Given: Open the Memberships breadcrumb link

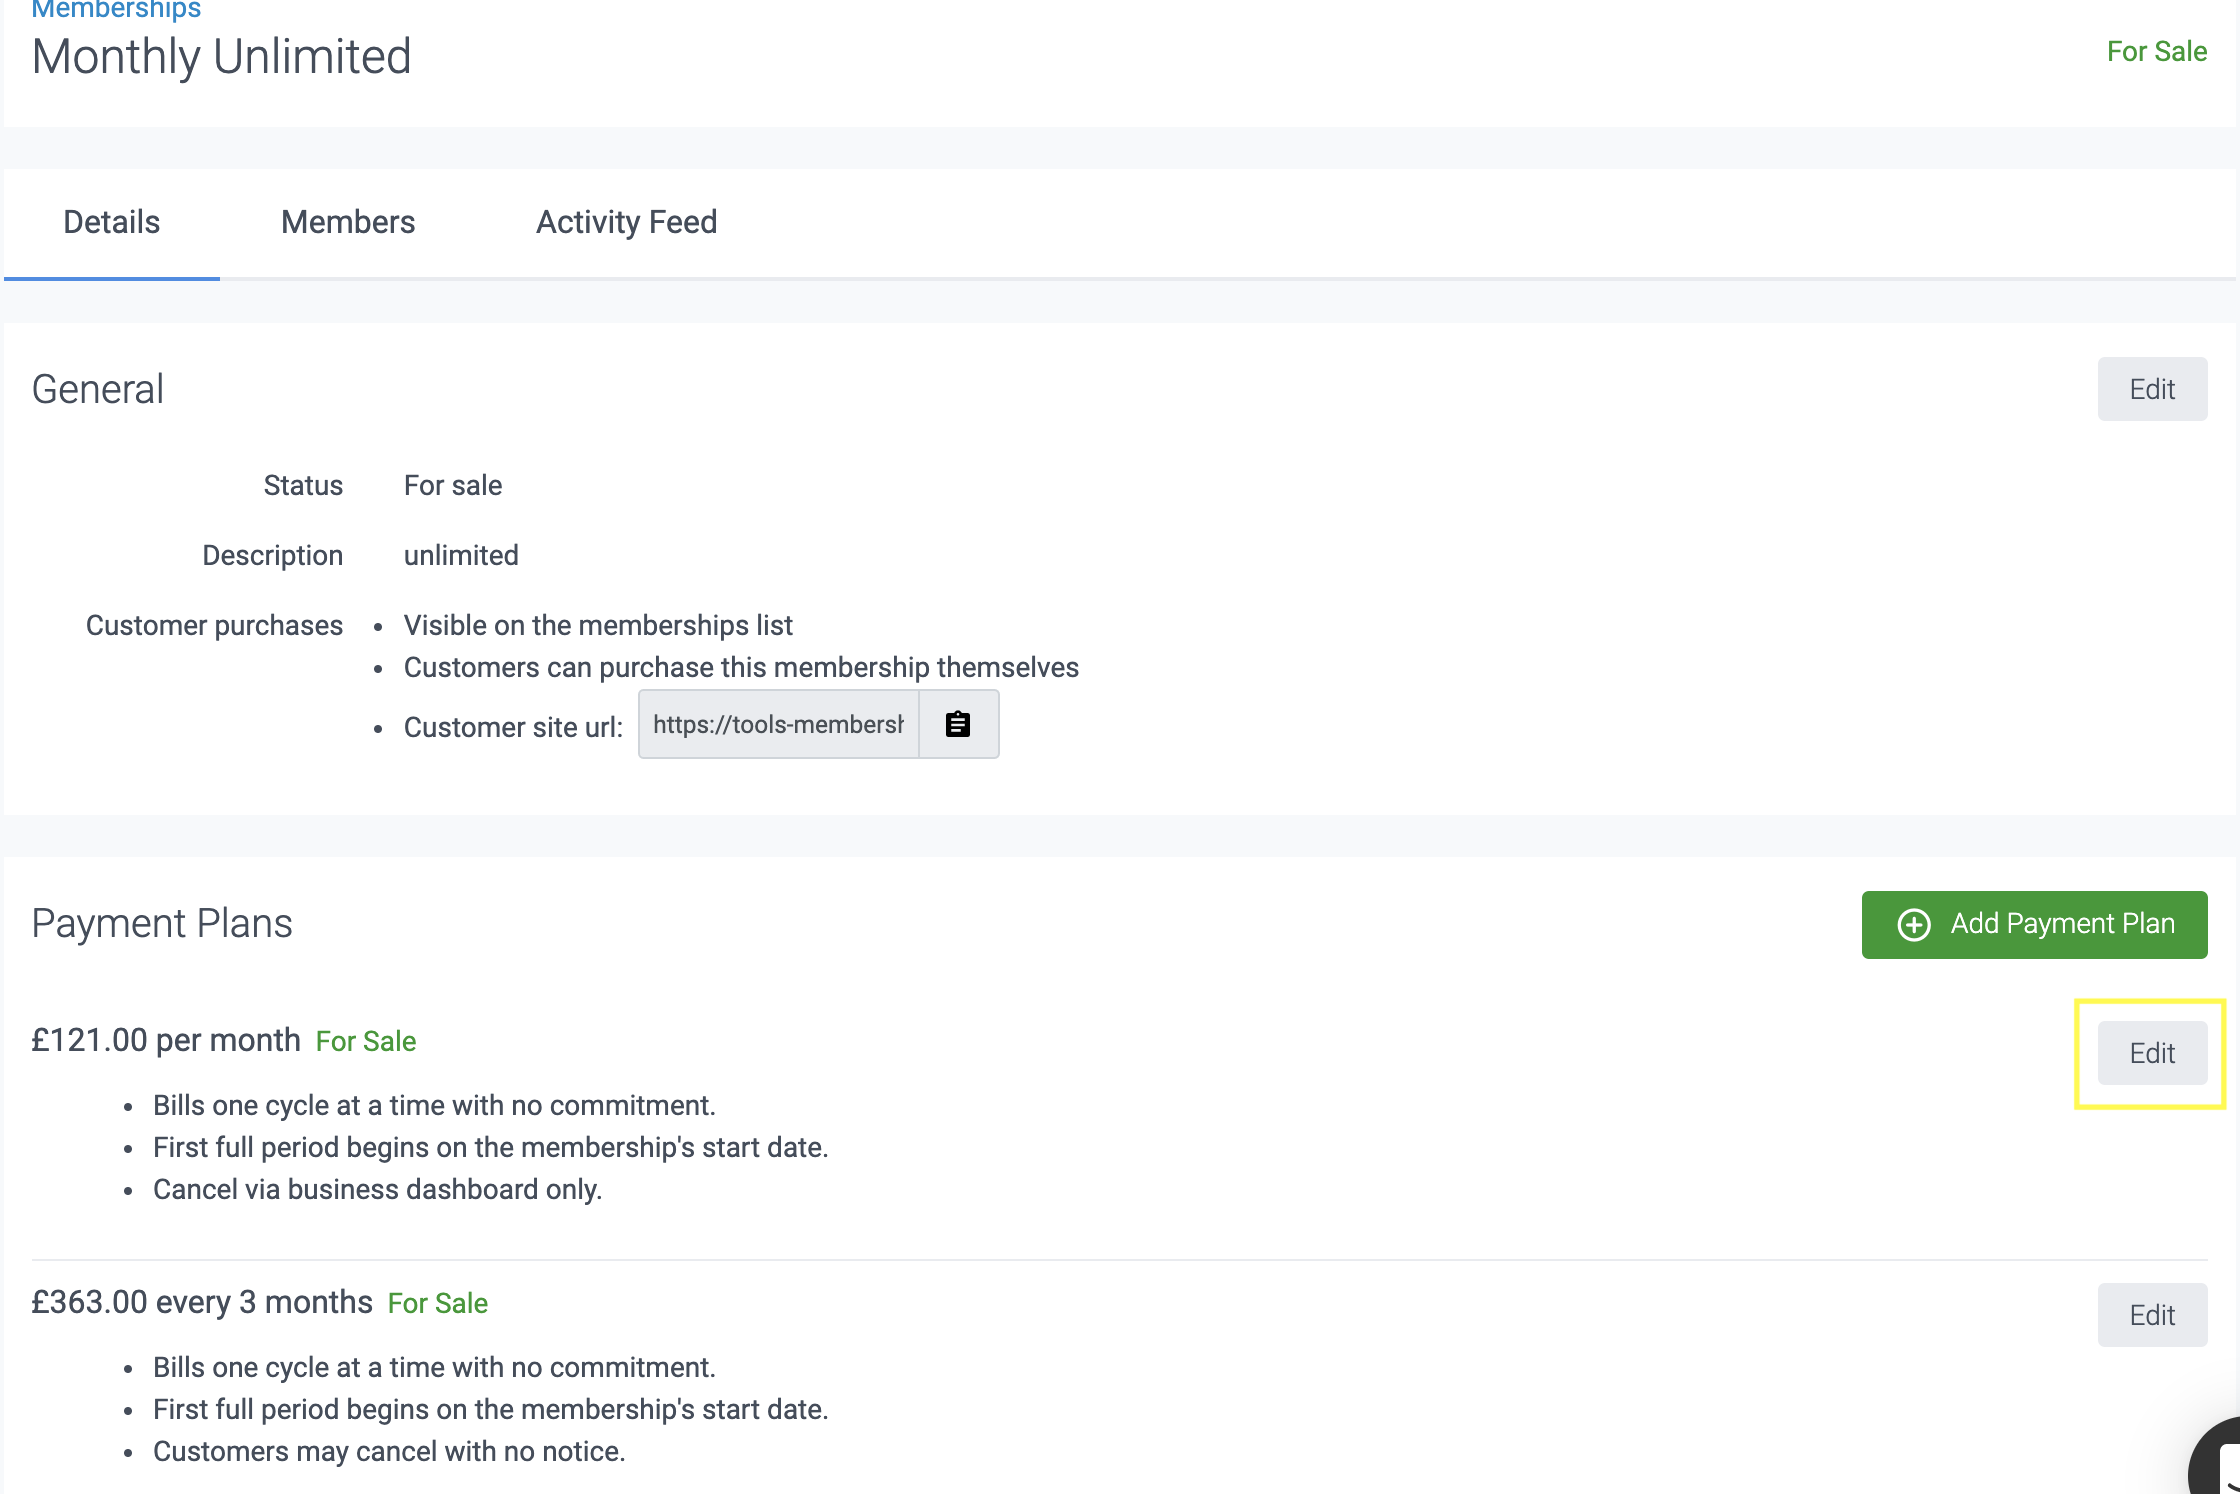Looking at the screenshot, I should 116,10.
